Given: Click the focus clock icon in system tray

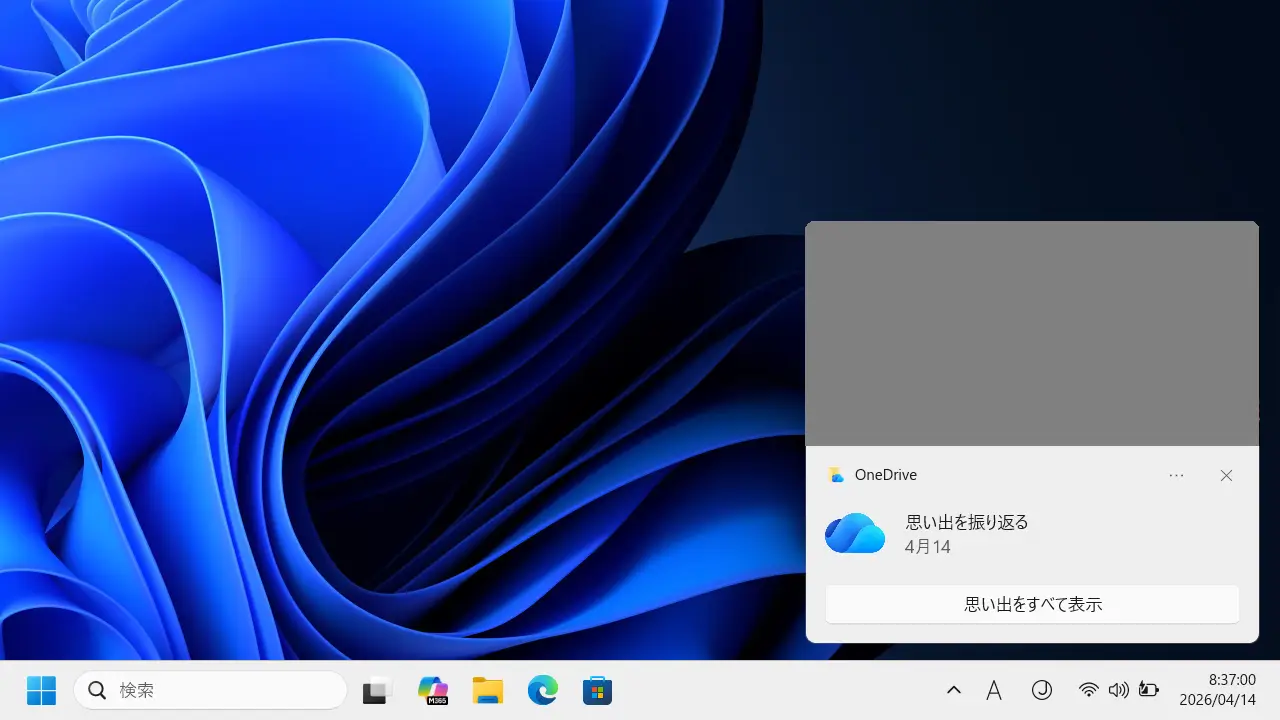Looking at the screenshot, I should tap(1042, 690).
